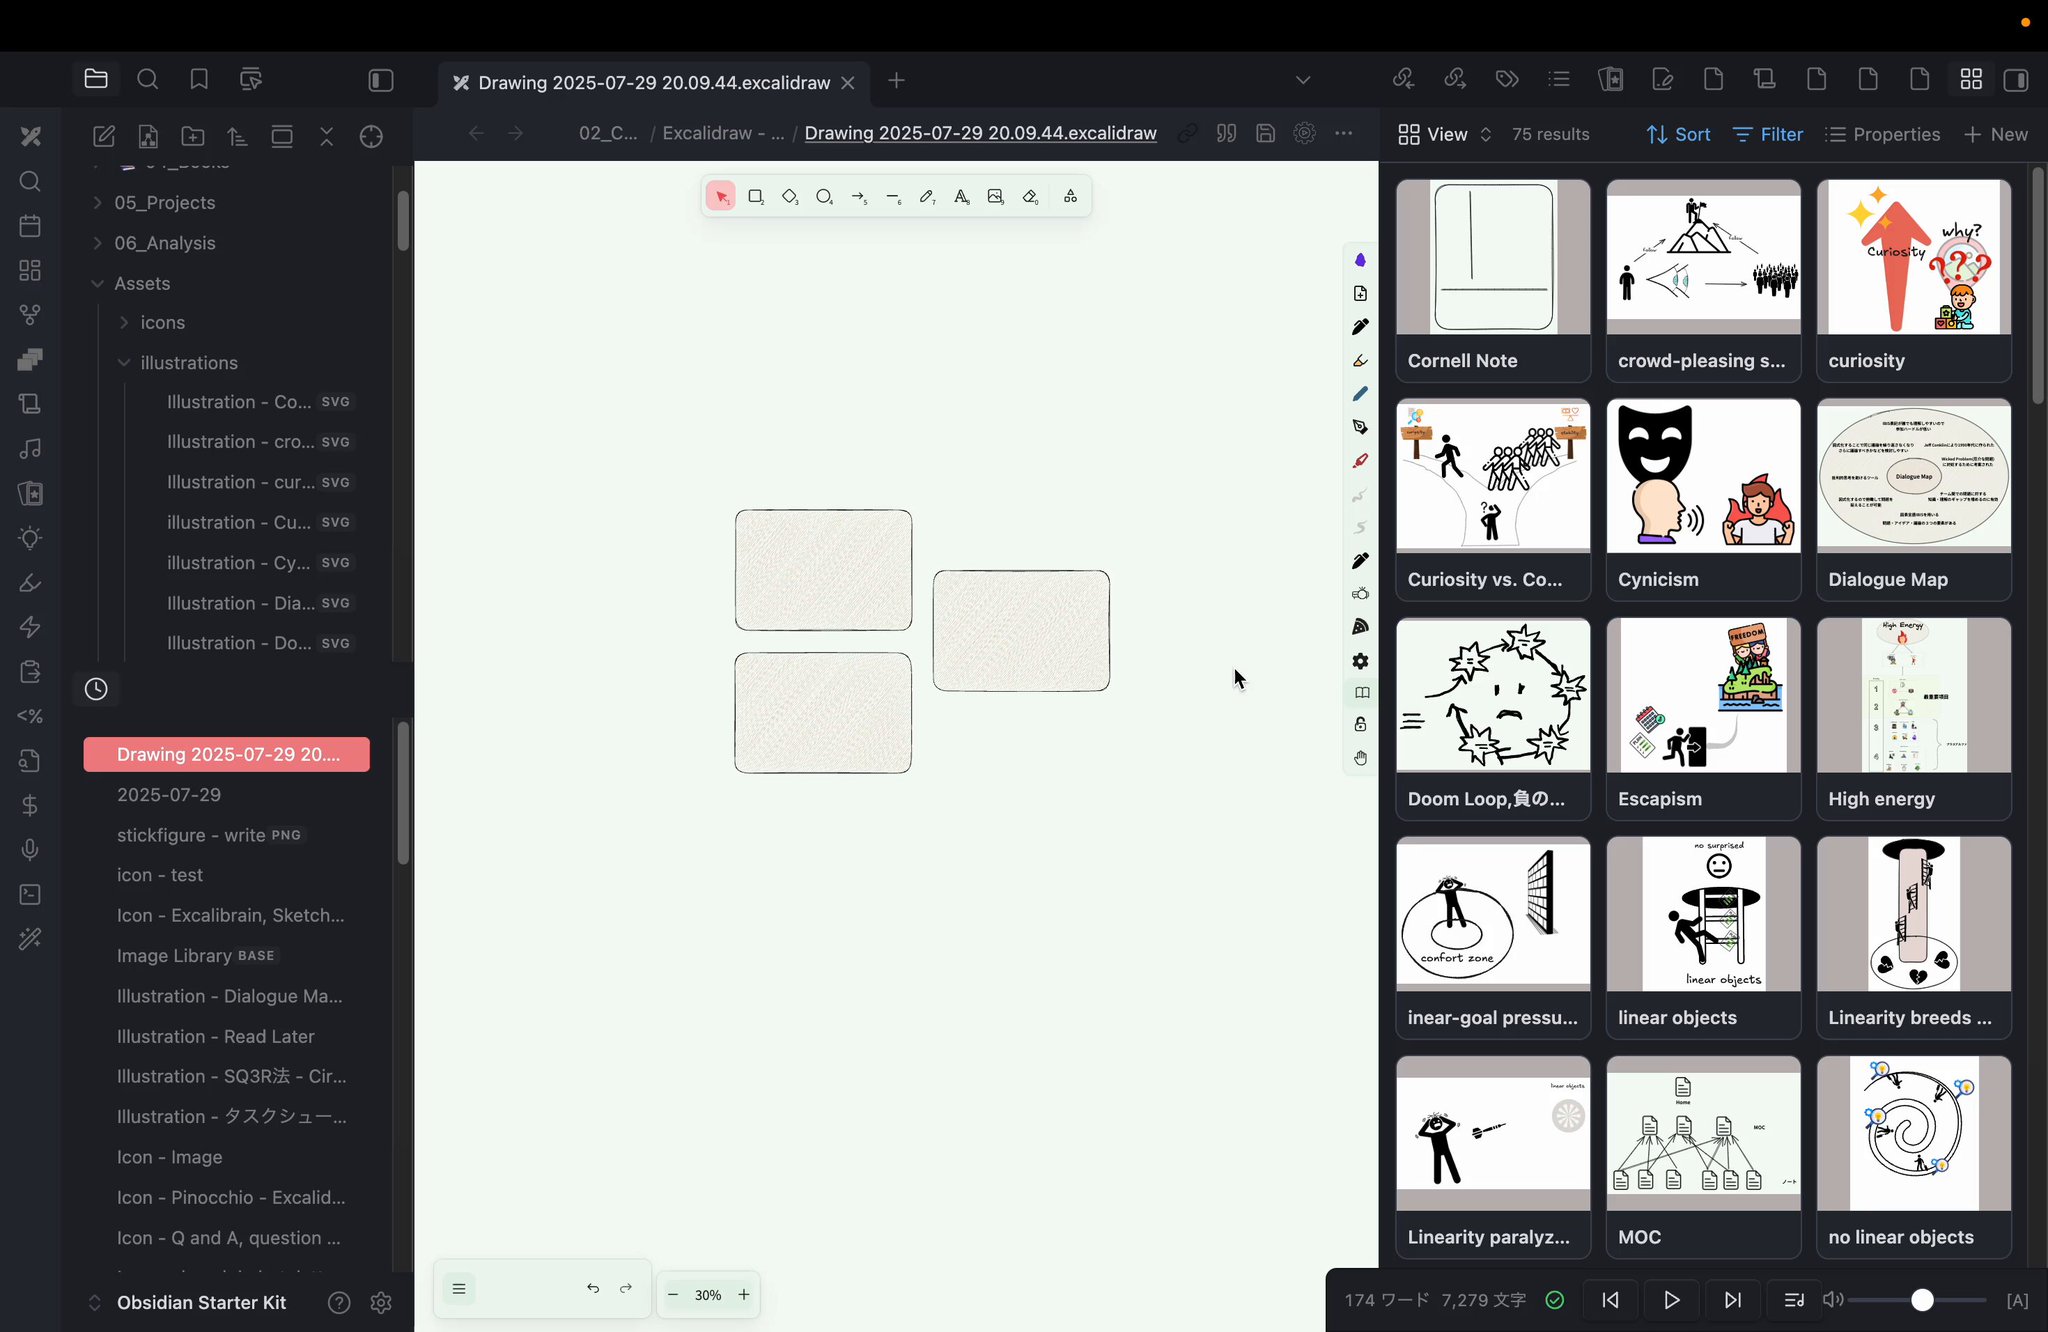Select the Rectangle tool in Excalidraw toolbar

pos(756,197)
